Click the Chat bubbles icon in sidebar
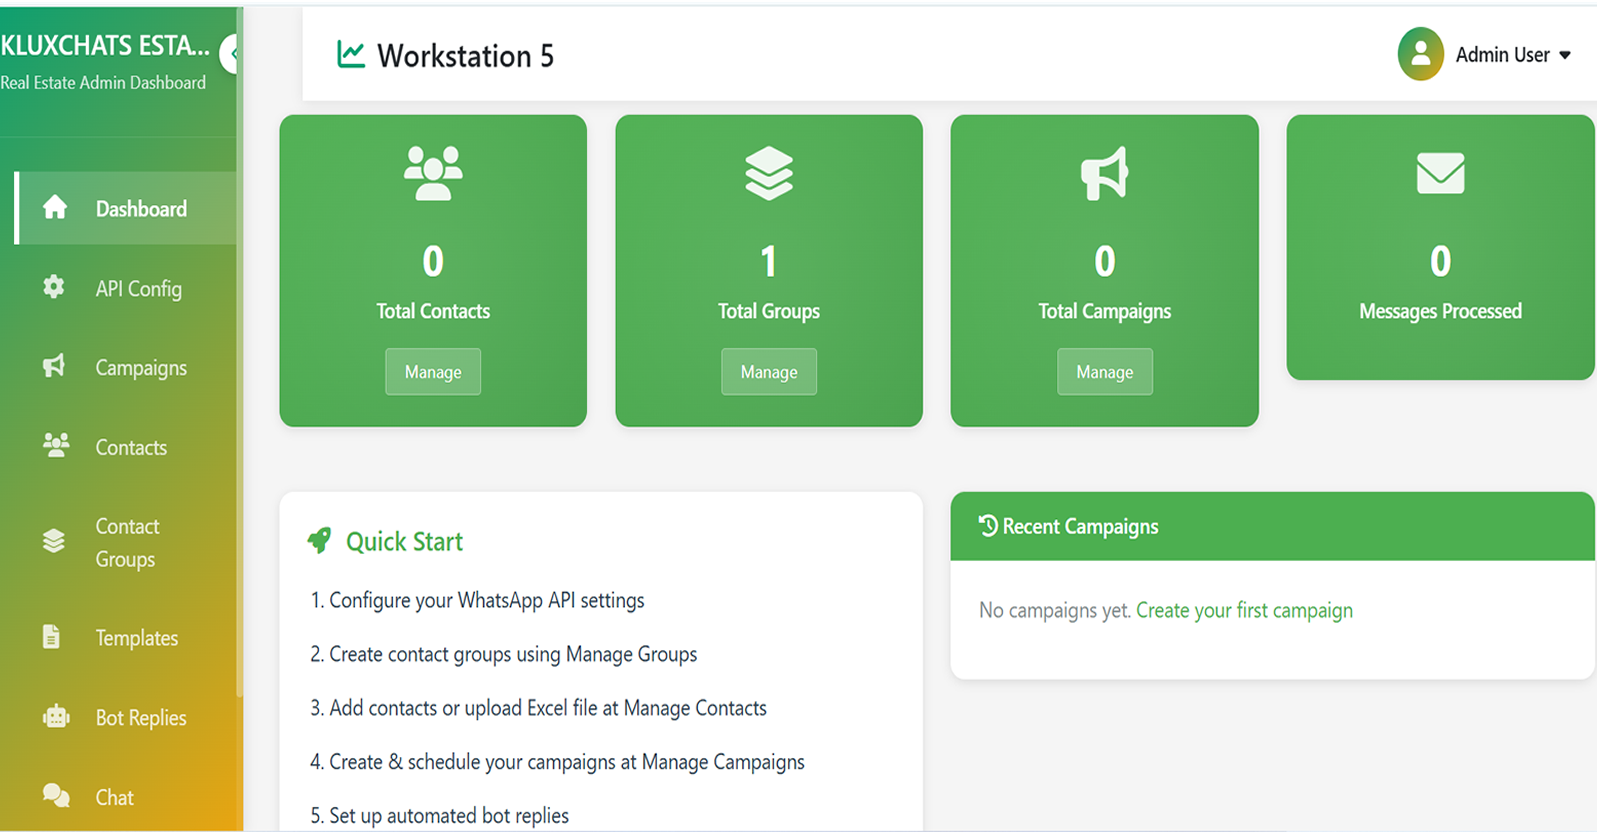 pos(56,796)
